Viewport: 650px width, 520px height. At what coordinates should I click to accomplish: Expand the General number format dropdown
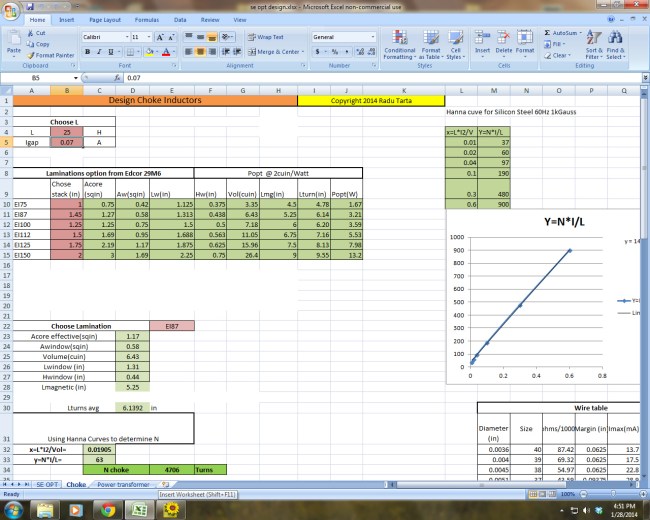[x=376, y=36]
